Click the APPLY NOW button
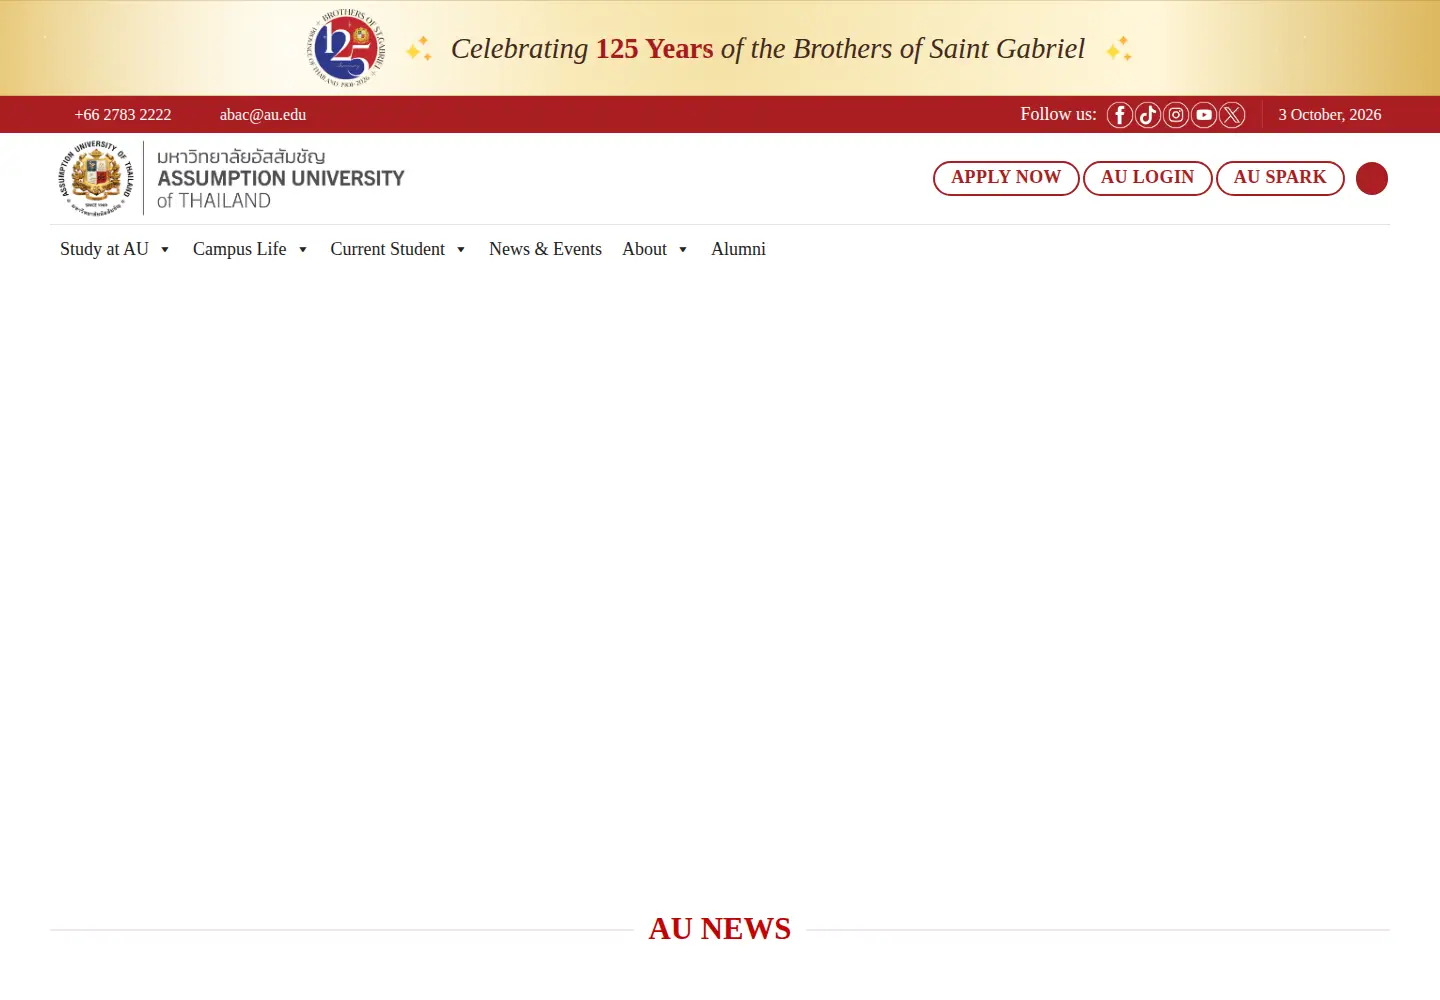 pyautogui.click(x=1006, y=178)
